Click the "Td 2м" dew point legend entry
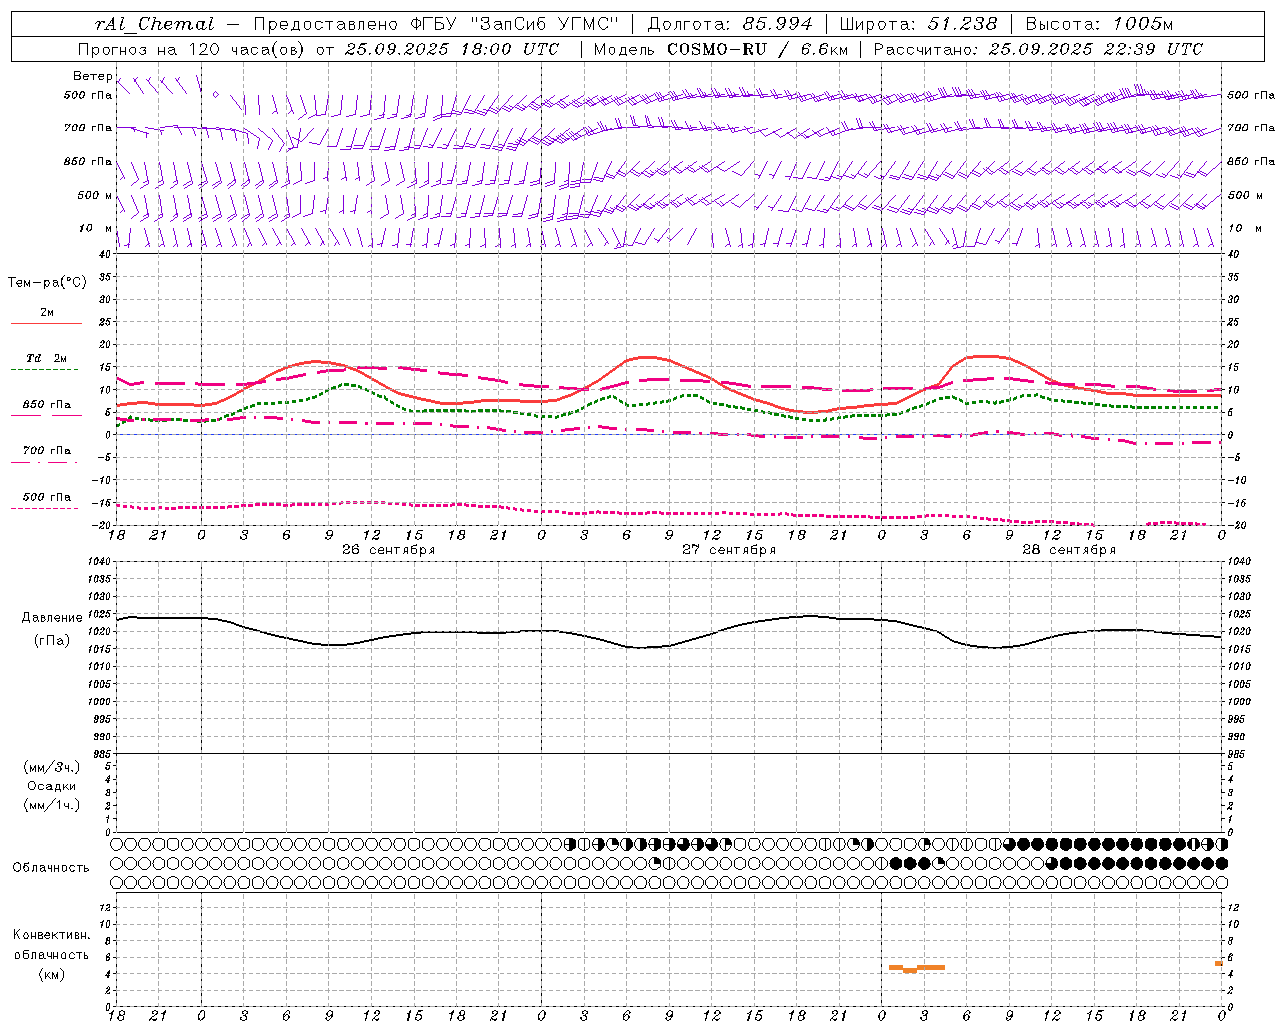1280x1024 pixels. pos(46,358)
